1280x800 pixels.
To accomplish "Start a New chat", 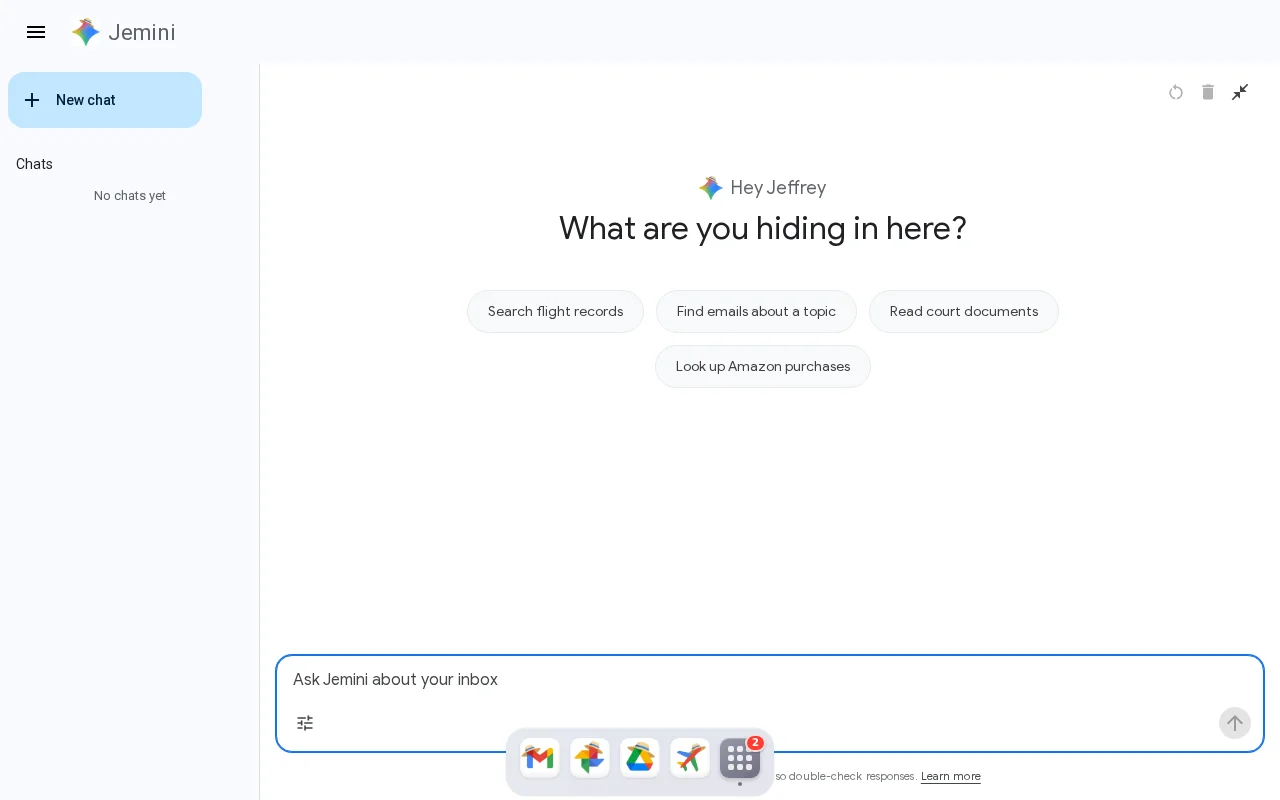I will coord(105,100).
